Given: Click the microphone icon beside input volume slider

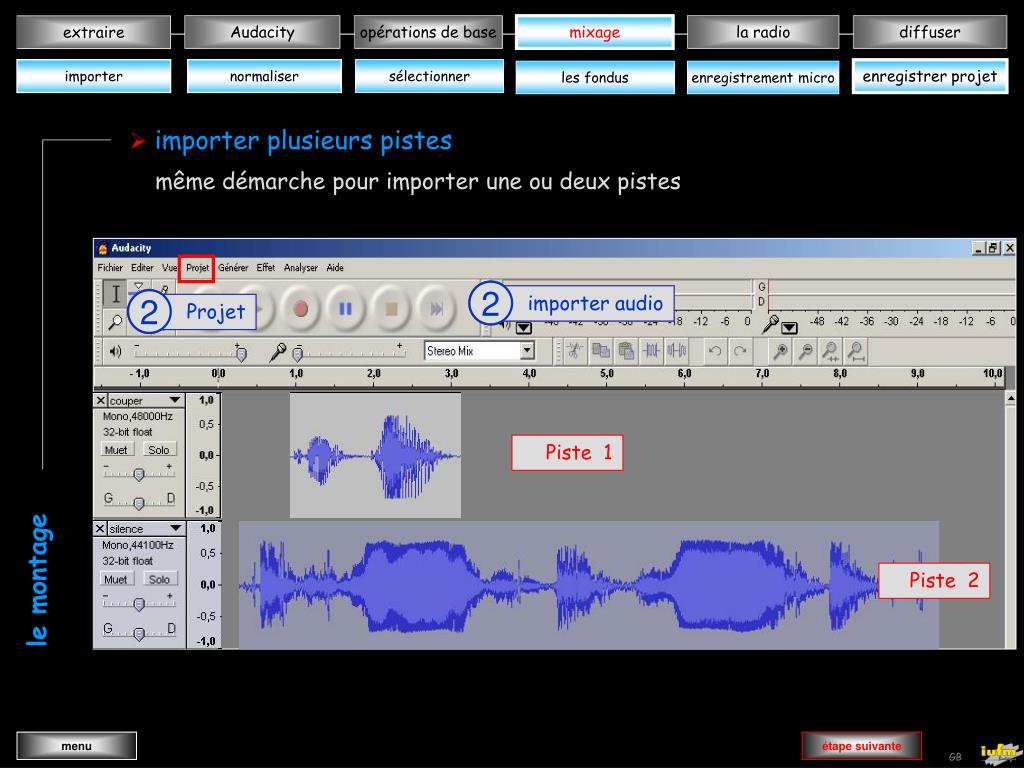Looking at the screenshot, I should (278, 352).
